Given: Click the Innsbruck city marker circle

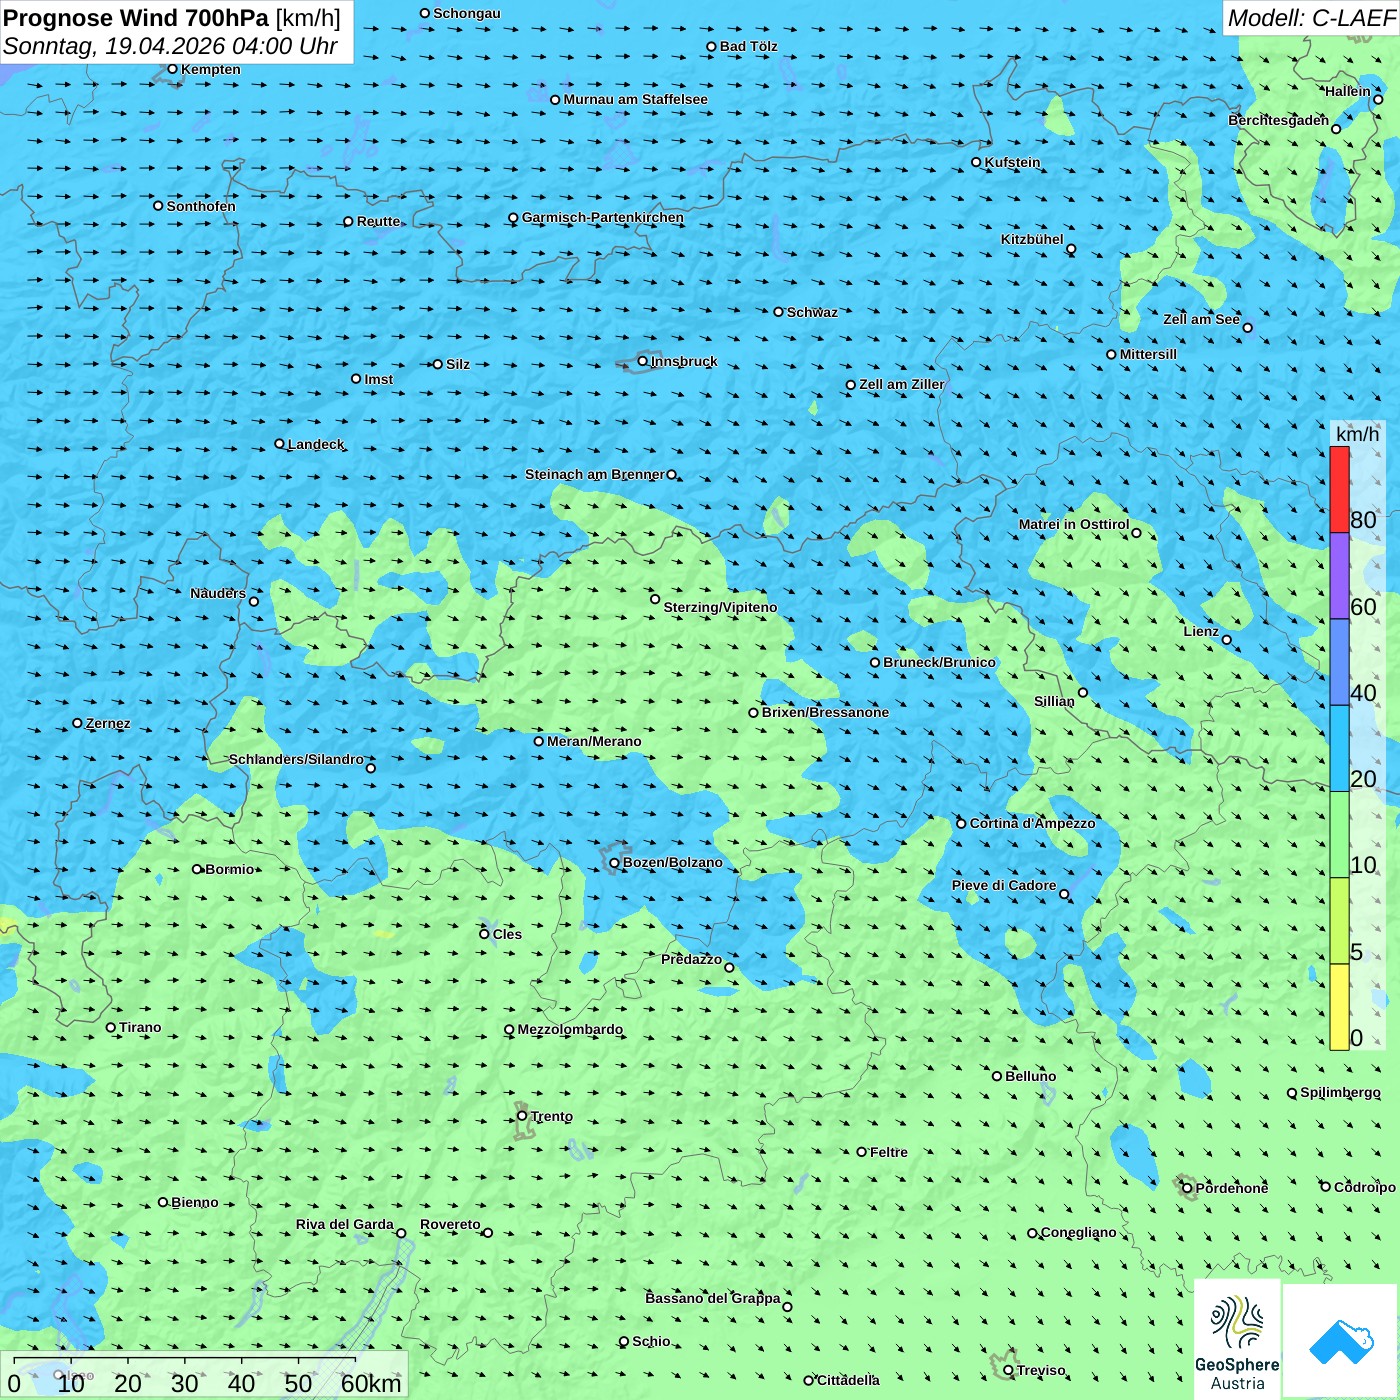Looking at the screenshot, I should click(643, 361).
